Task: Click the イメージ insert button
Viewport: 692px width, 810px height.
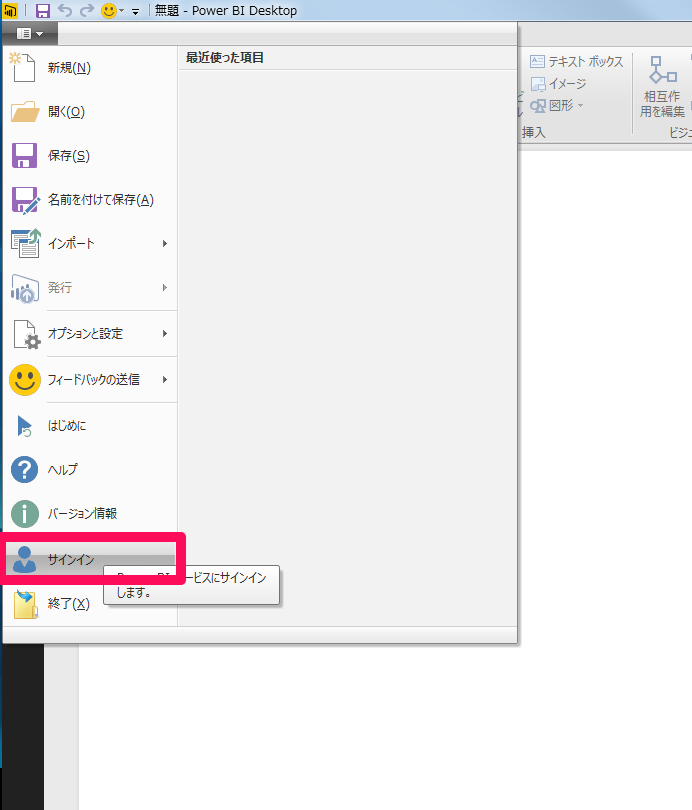Action: 559,84
